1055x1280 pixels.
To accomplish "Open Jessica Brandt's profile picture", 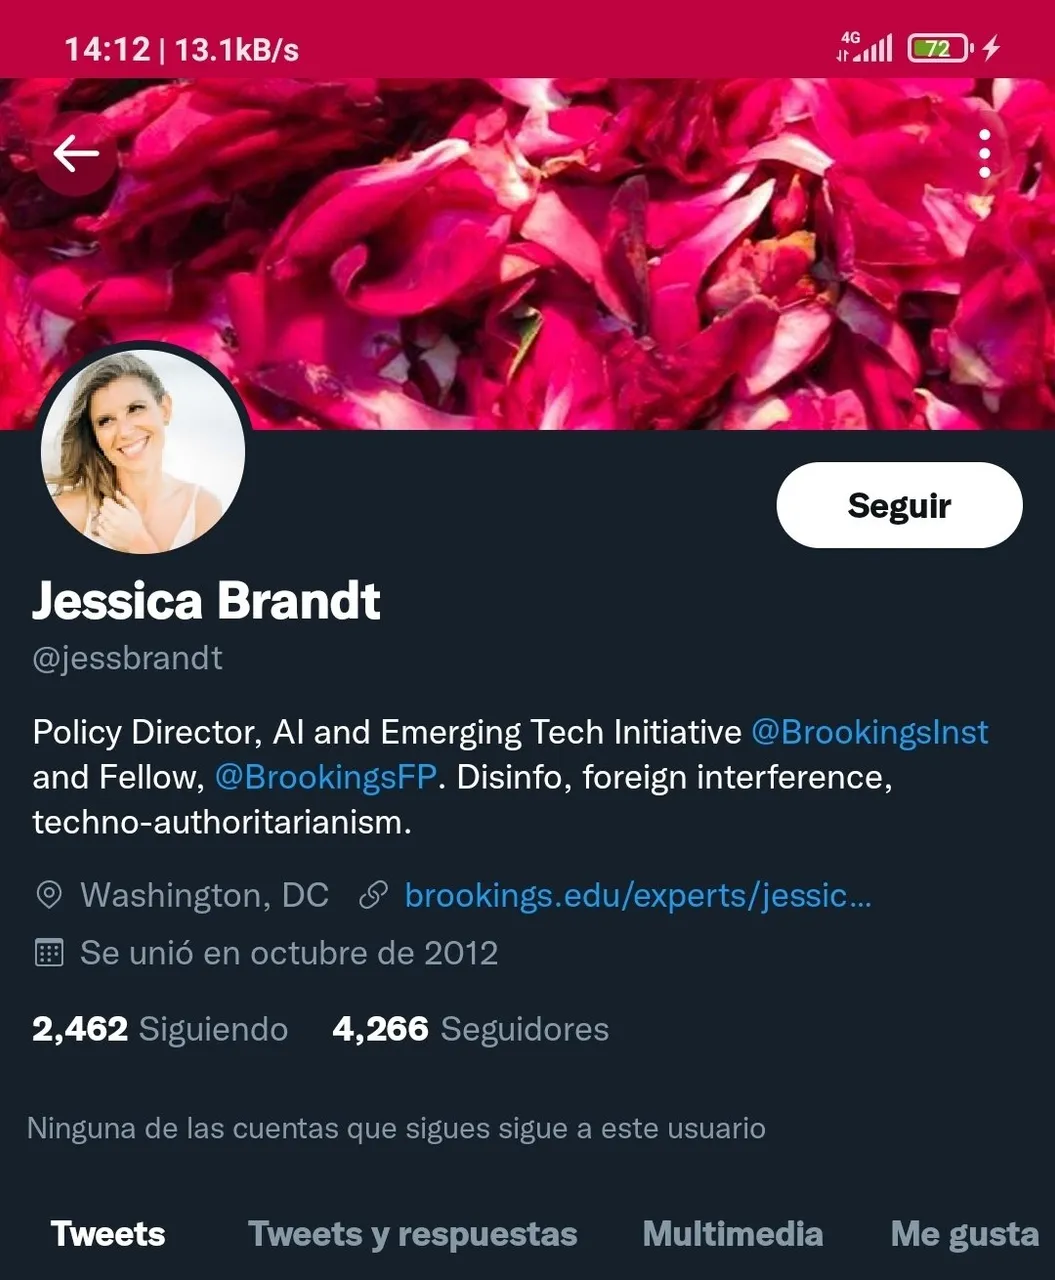I will point(143,451).
